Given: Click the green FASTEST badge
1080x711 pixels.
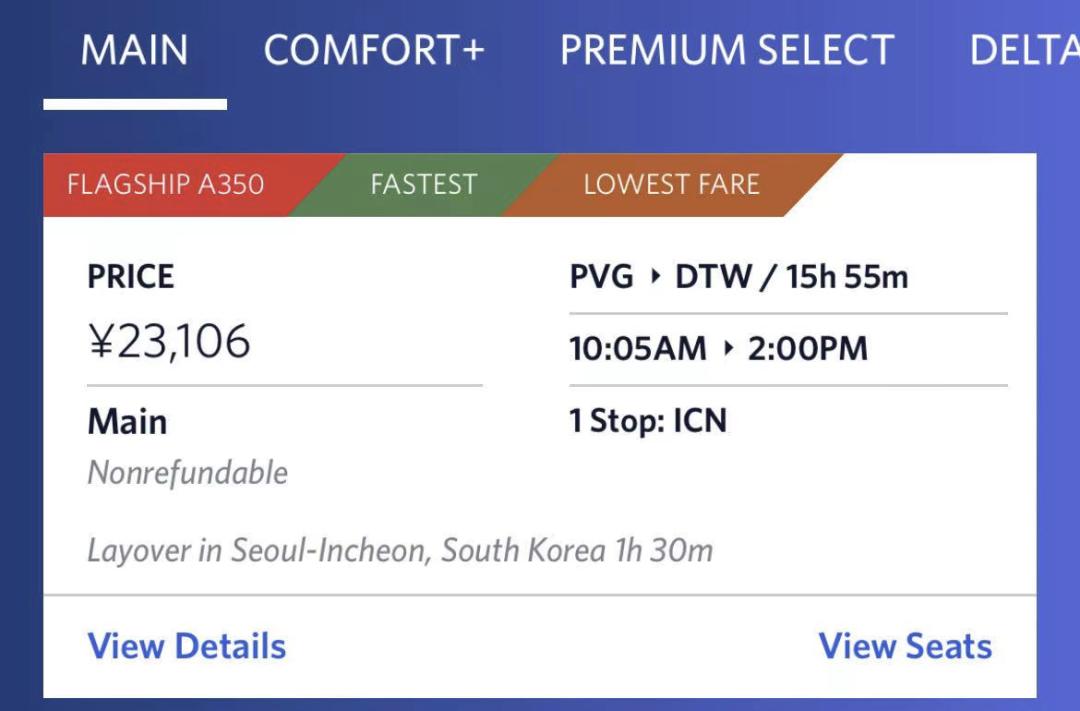Looking at the screenshot, I should (423, 185).
